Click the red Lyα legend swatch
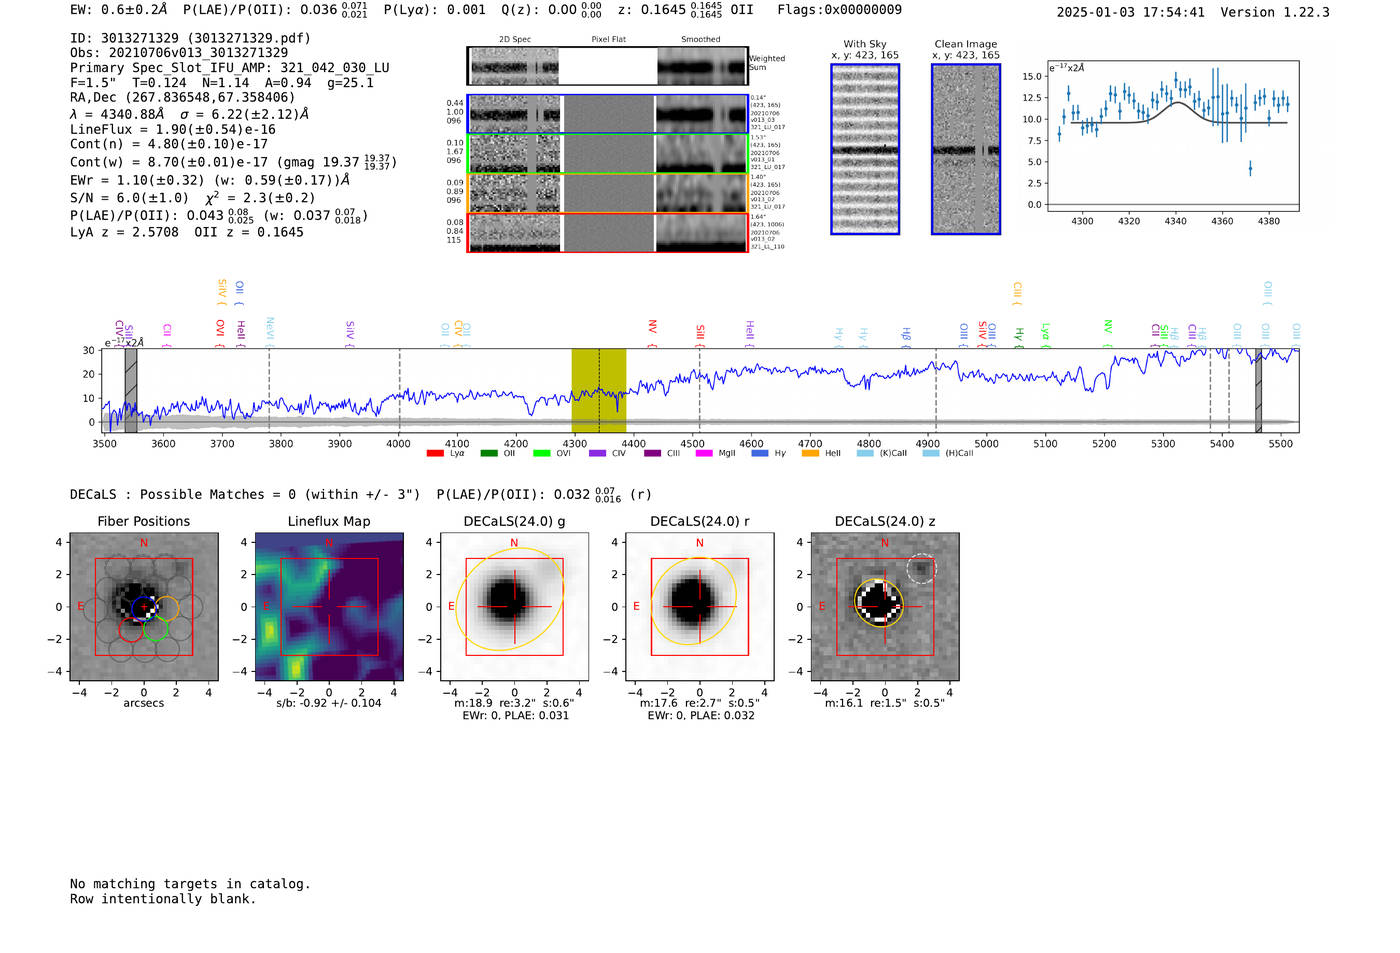Image resolution: width=1400 pixels, height=953 pixels. [x=435, y=453]
